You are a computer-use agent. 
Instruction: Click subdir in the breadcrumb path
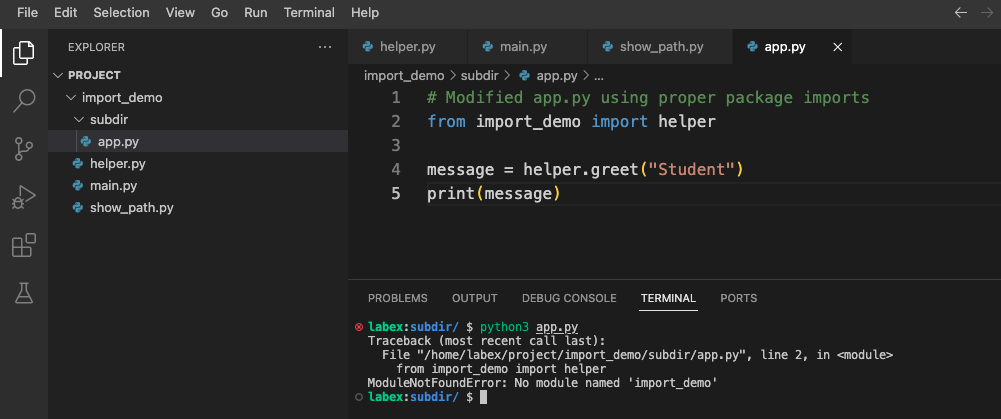click(479, 75)
